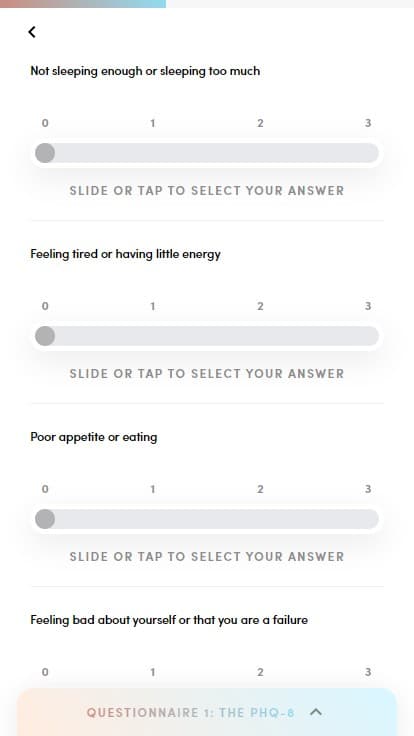Viewport: 414px width, 736px height.
Task: Tap the 0 label above the sleeping slider
Action: tap(45, 123)
